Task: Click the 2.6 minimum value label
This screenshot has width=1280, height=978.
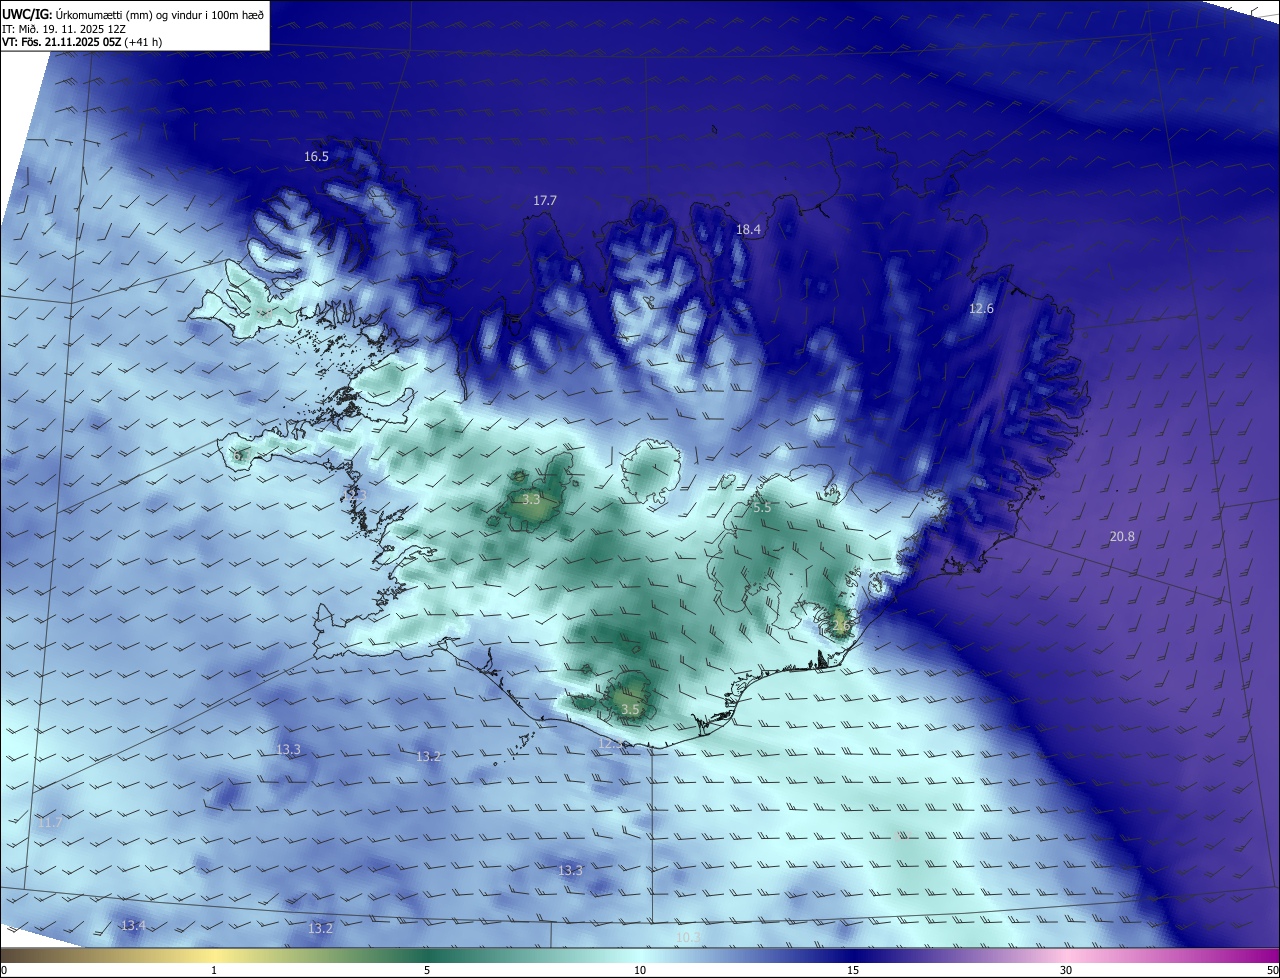Action: pos(840,627)
